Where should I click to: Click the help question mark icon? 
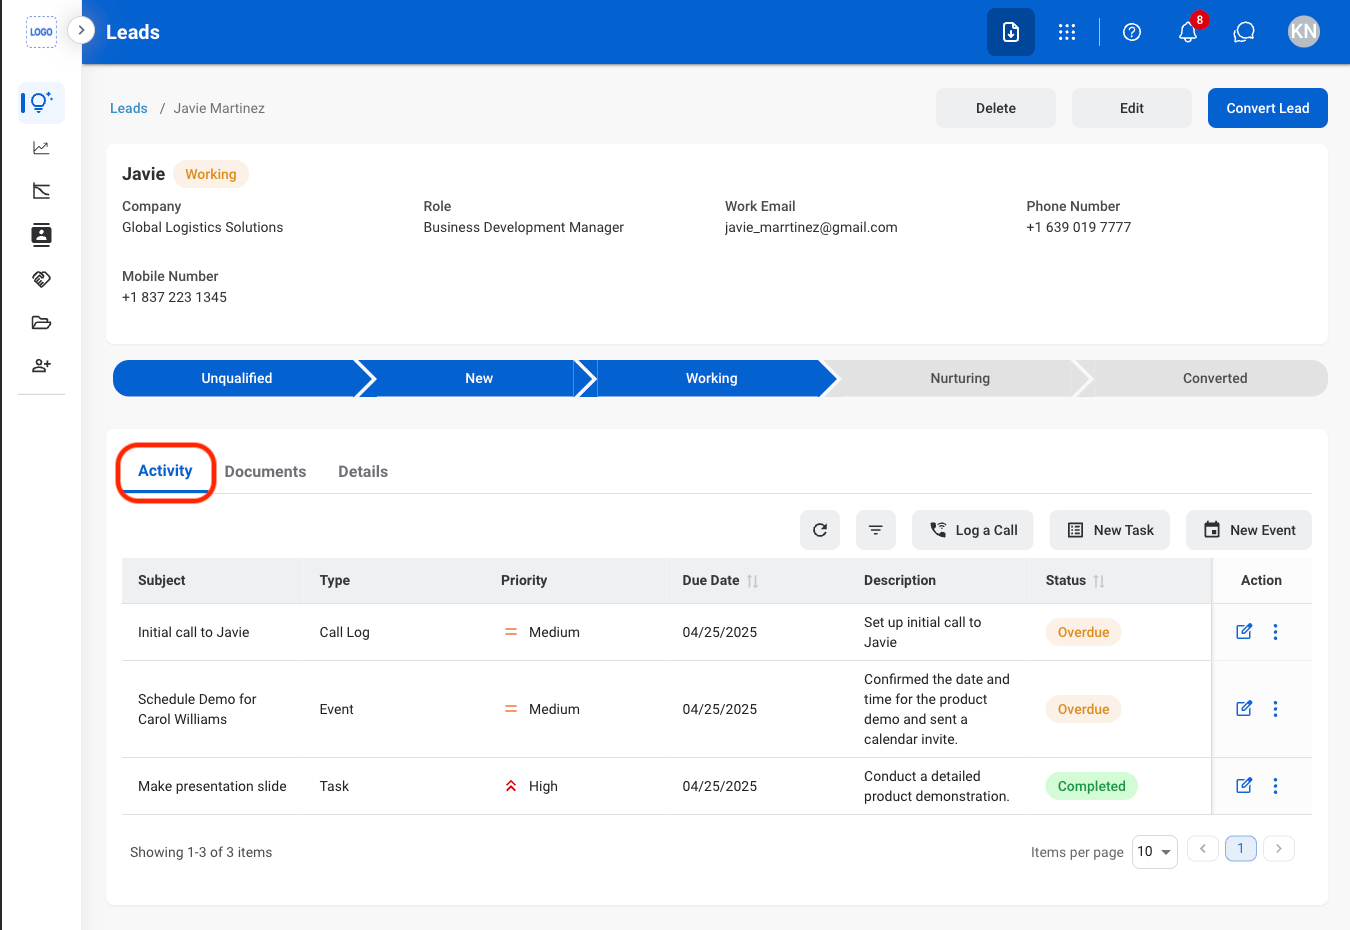tap(1132, 32)
